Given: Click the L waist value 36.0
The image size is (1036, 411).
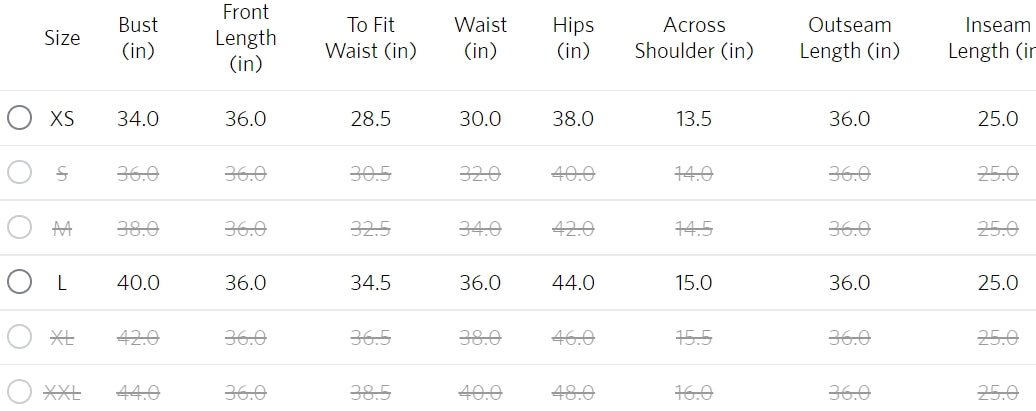Looking at the screenshot, I should point(480,283).
